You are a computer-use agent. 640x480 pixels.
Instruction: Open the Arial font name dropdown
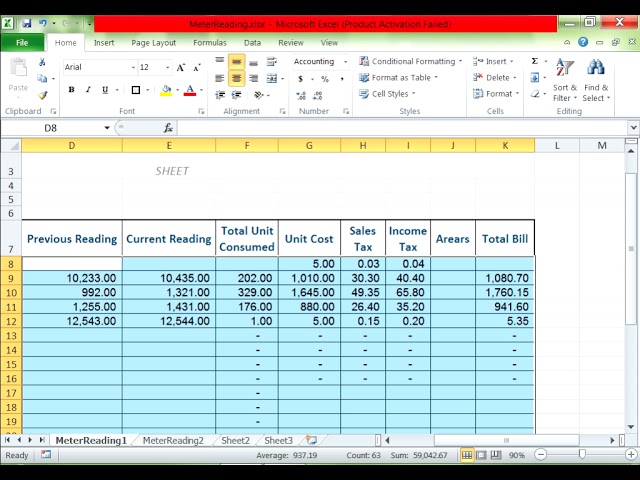(133, 67)
